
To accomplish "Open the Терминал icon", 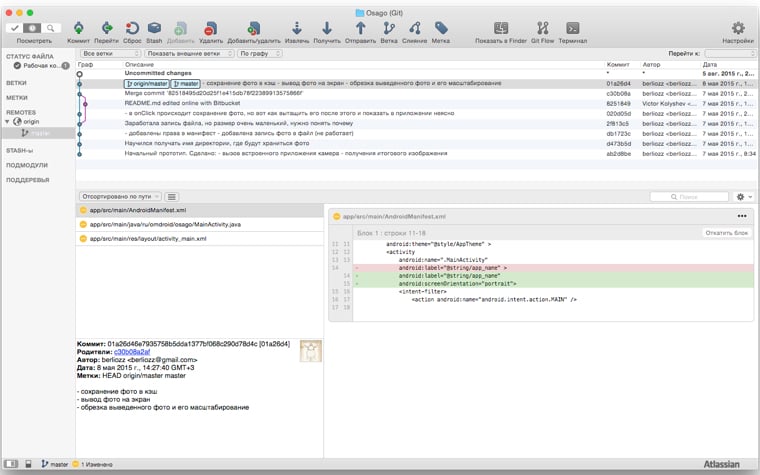I will click(572, 28).
